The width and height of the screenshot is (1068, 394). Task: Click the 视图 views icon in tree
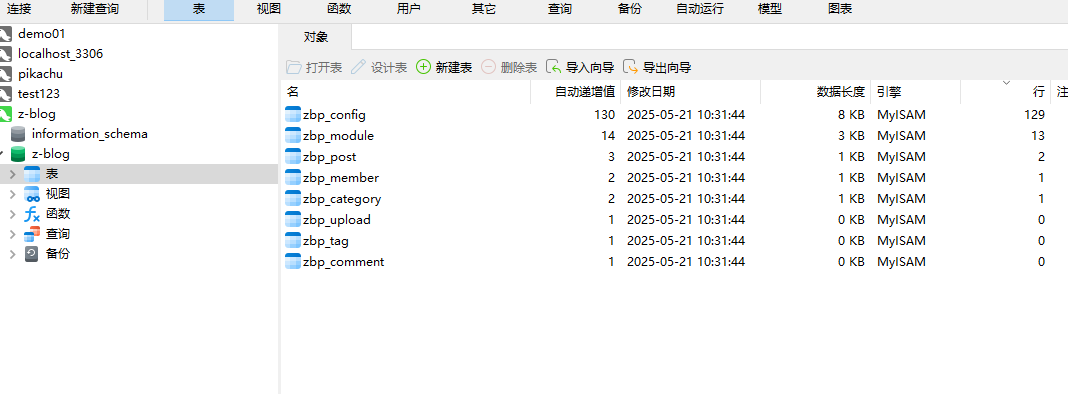coord(32,194)
